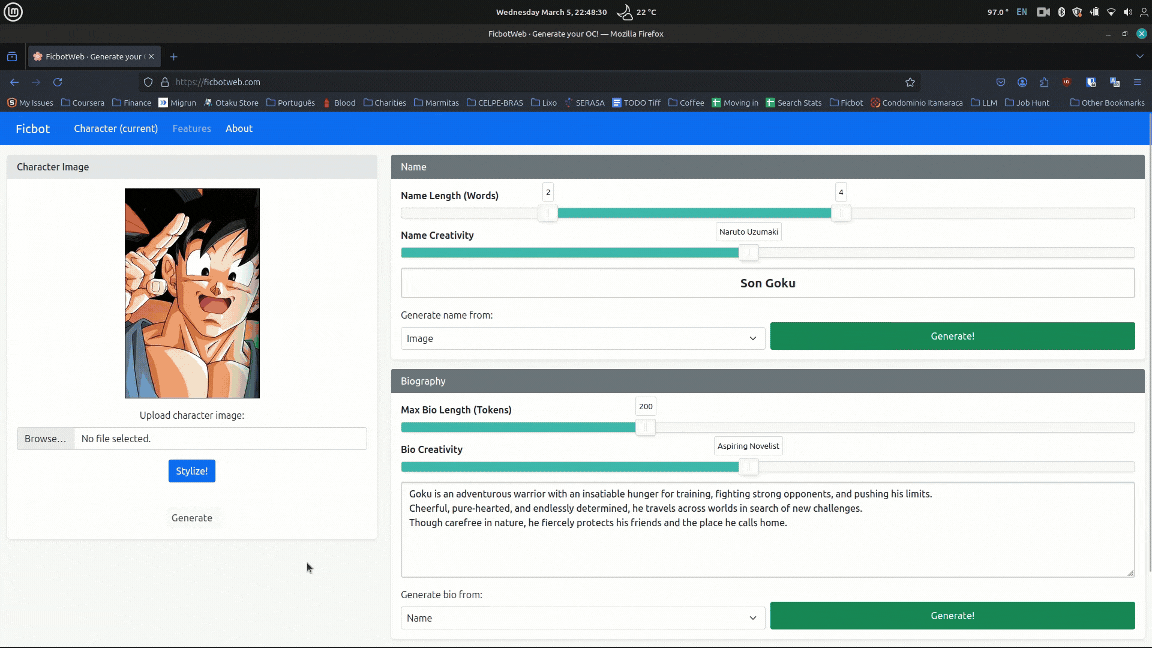Open the user account tray icon

click(1144, 12)
